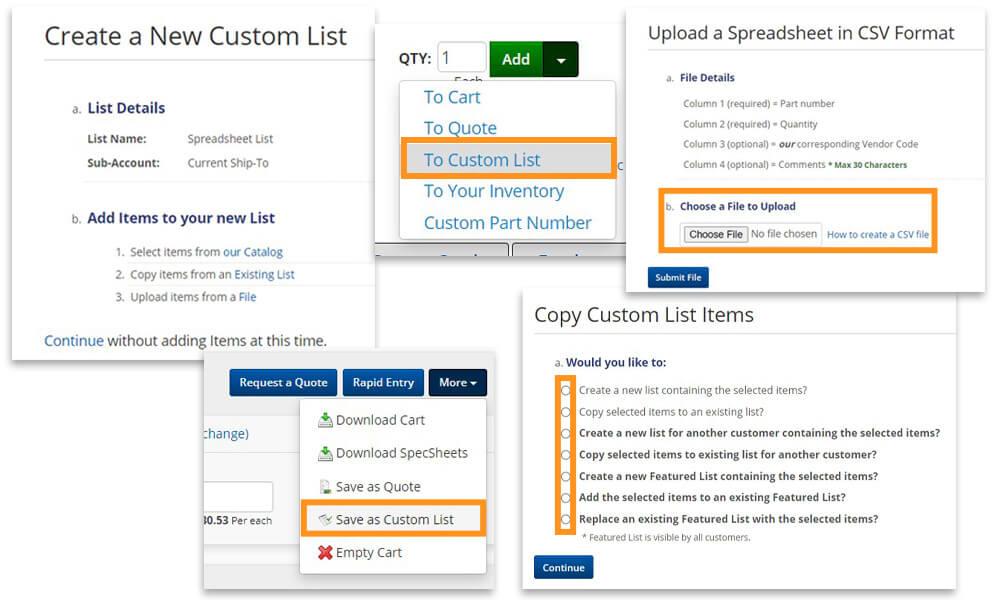Click the 'Upload a Spreadsheet in CSV Format' heading
The image size is (1000, 600).
tap(801, 33)
